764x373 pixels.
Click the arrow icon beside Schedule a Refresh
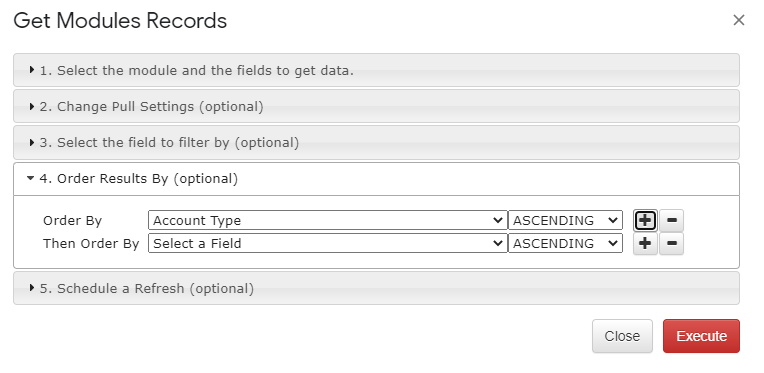[x=32, y=288]
